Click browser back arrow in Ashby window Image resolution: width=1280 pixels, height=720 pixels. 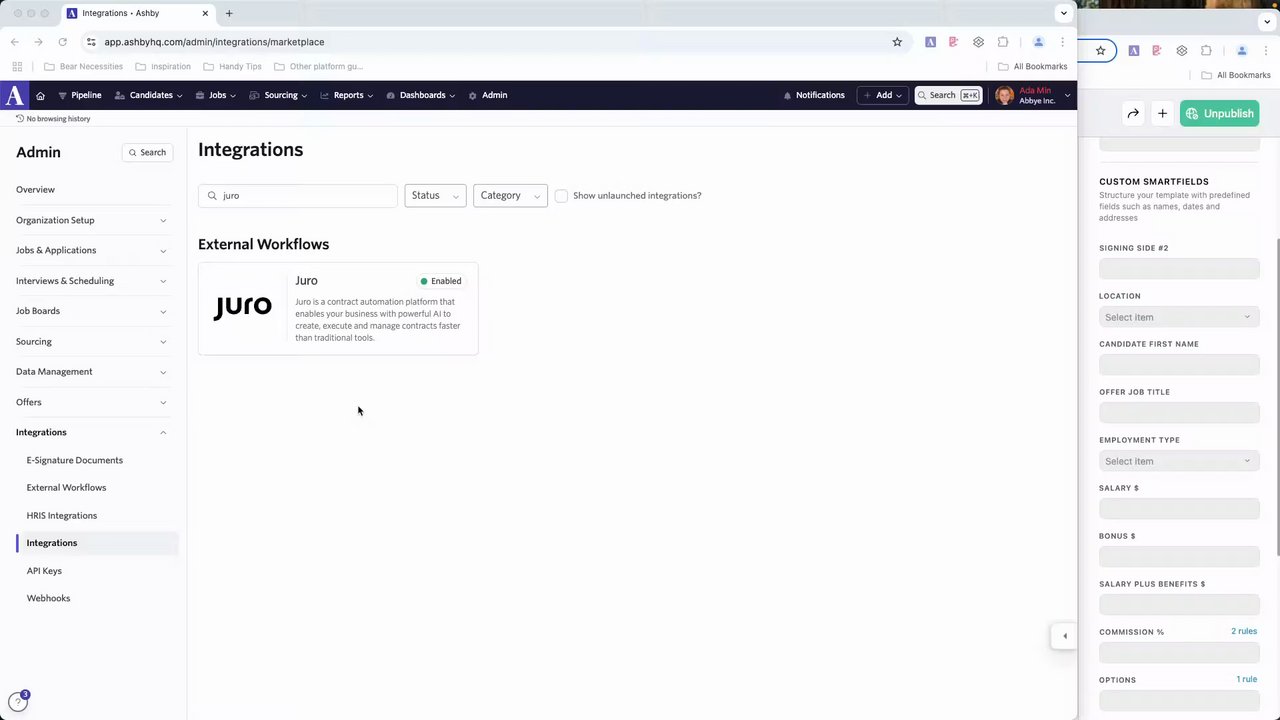coord(14,42)
